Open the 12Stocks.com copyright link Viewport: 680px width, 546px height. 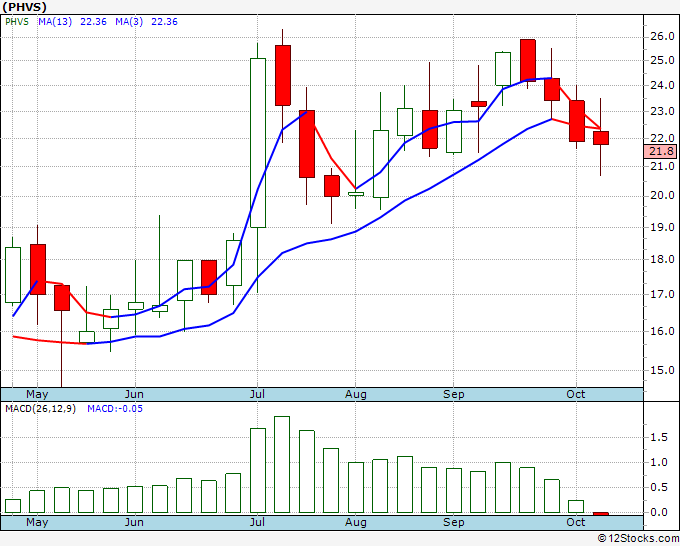pyautogui.click(x=638, y=538)
